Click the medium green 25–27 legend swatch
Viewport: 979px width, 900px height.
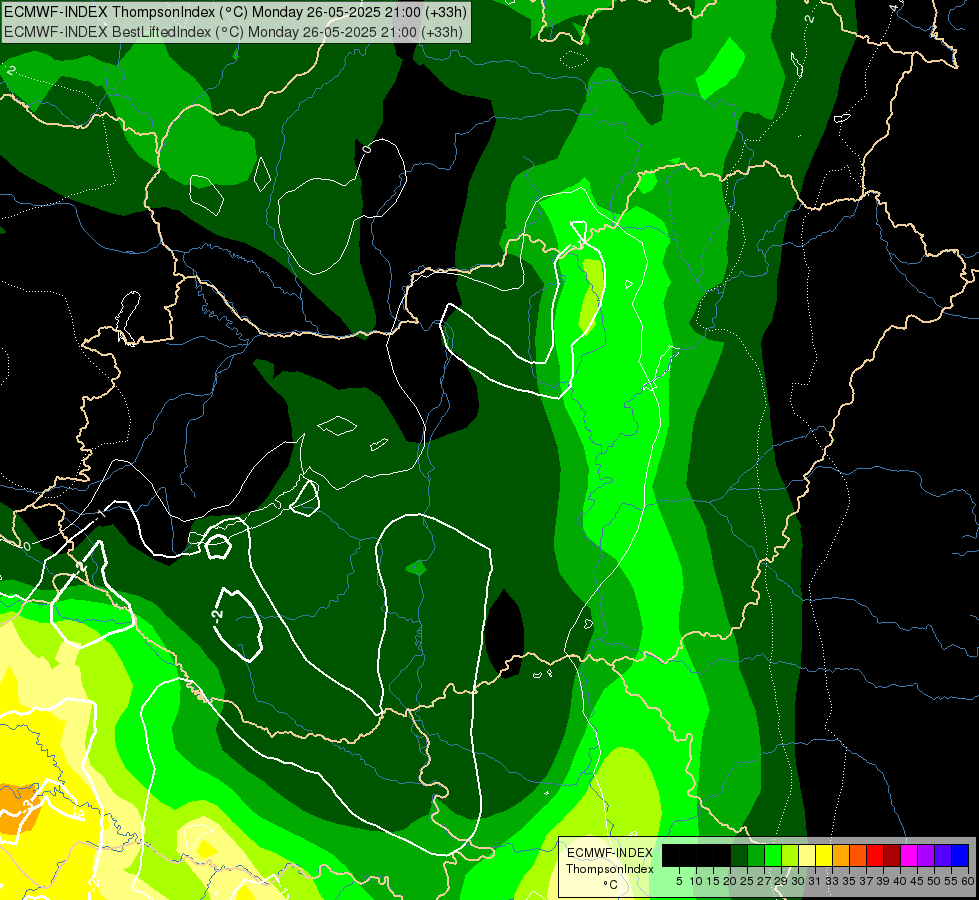click(x=756, y=855)
